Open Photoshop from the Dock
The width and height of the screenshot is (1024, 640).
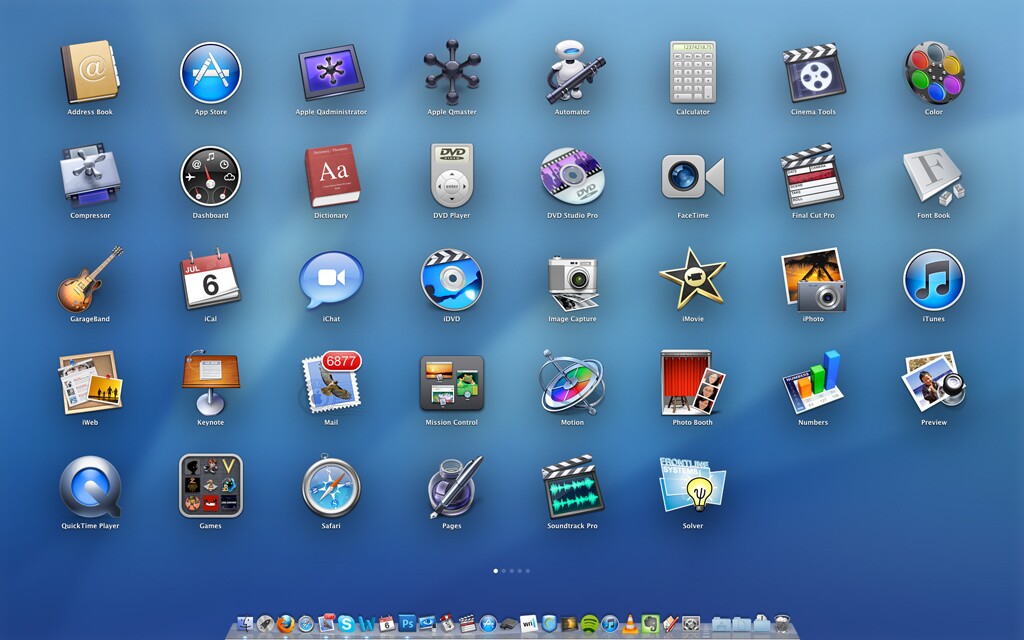point(408,624)
